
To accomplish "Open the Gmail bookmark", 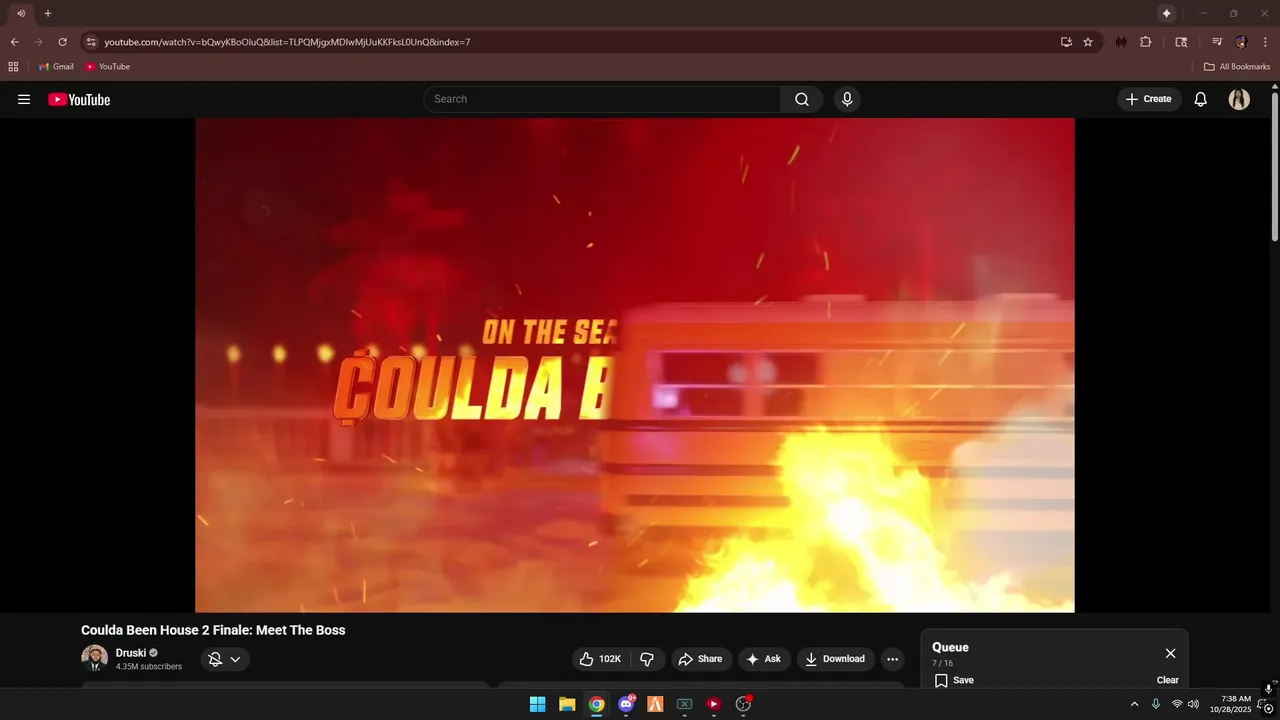I will pos(56,66).
